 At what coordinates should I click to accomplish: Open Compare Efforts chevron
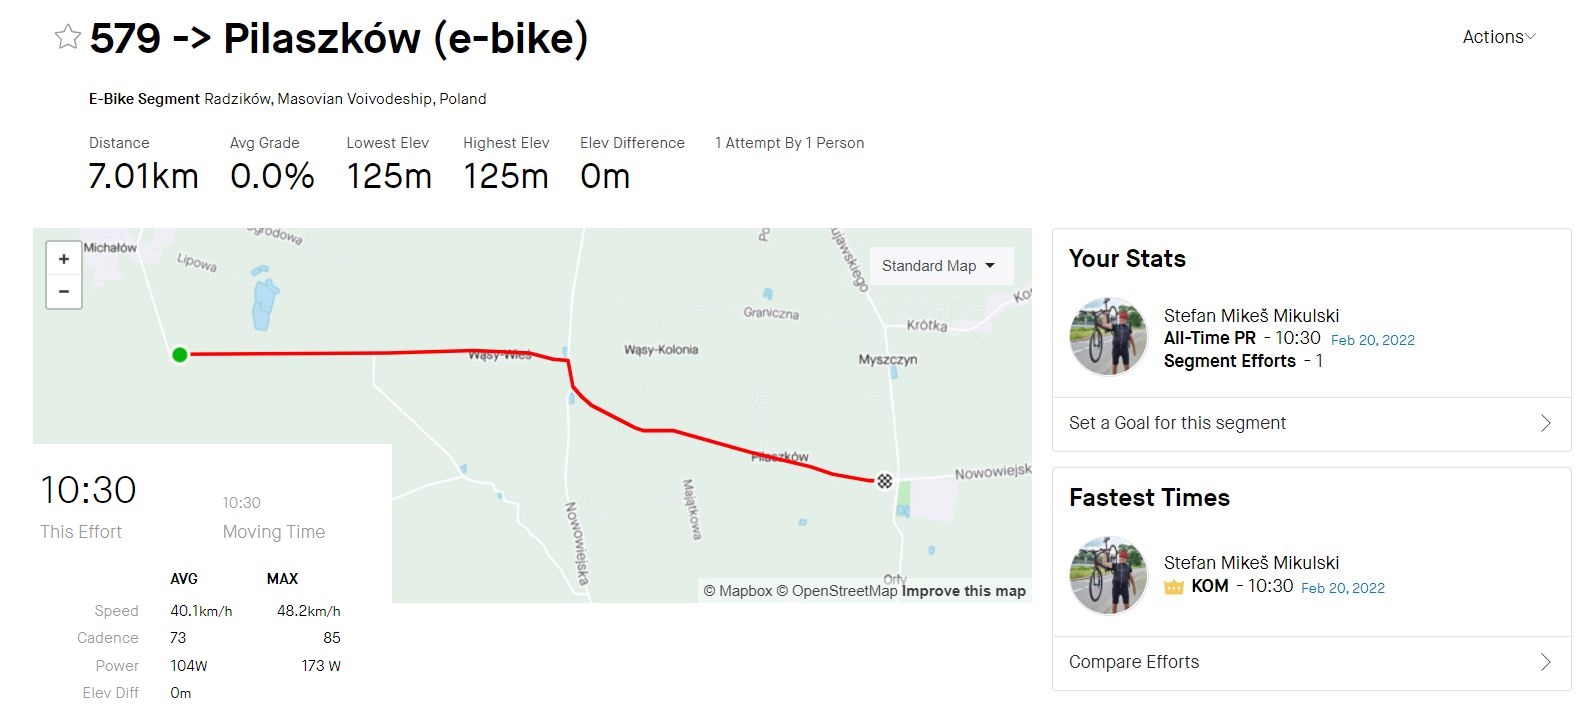coord(1545,662)
